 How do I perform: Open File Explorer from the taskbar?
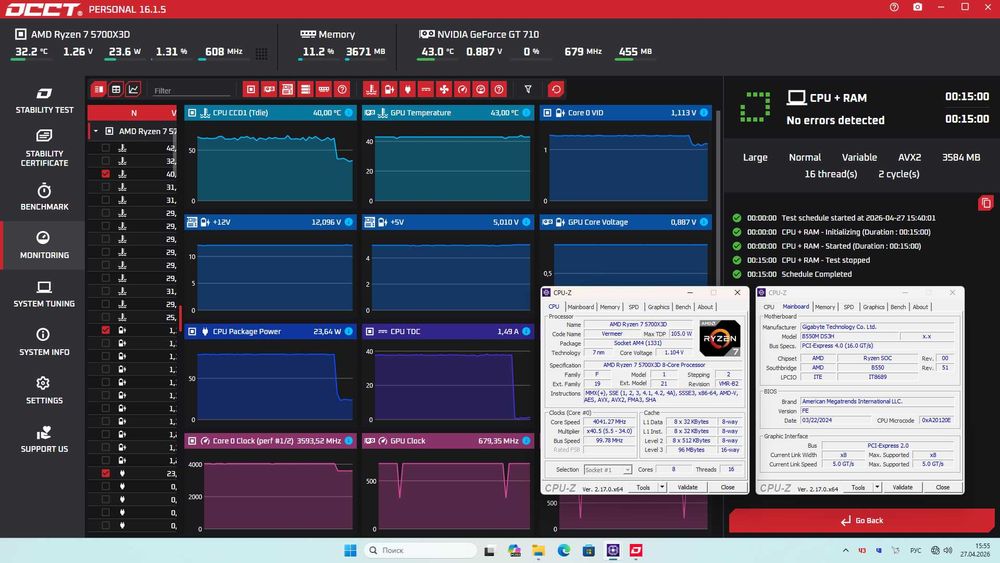point(539,550)
